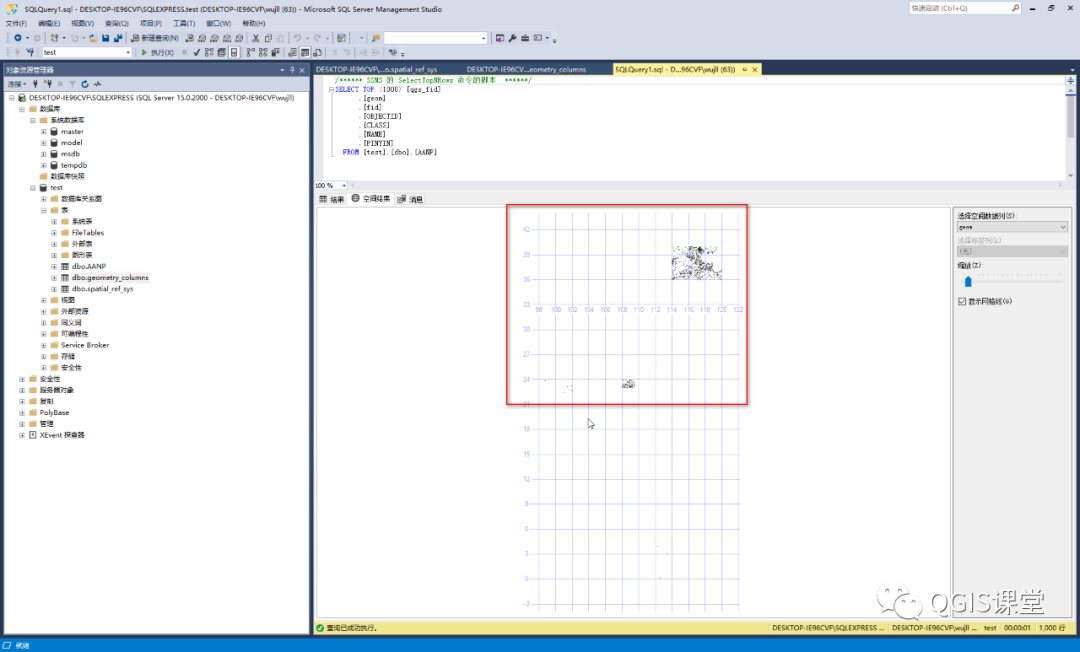Image resolution: width=1080 pixels, height=652 pixels.
Task: Click the Open File folder icon
Action: pos(93,38)
